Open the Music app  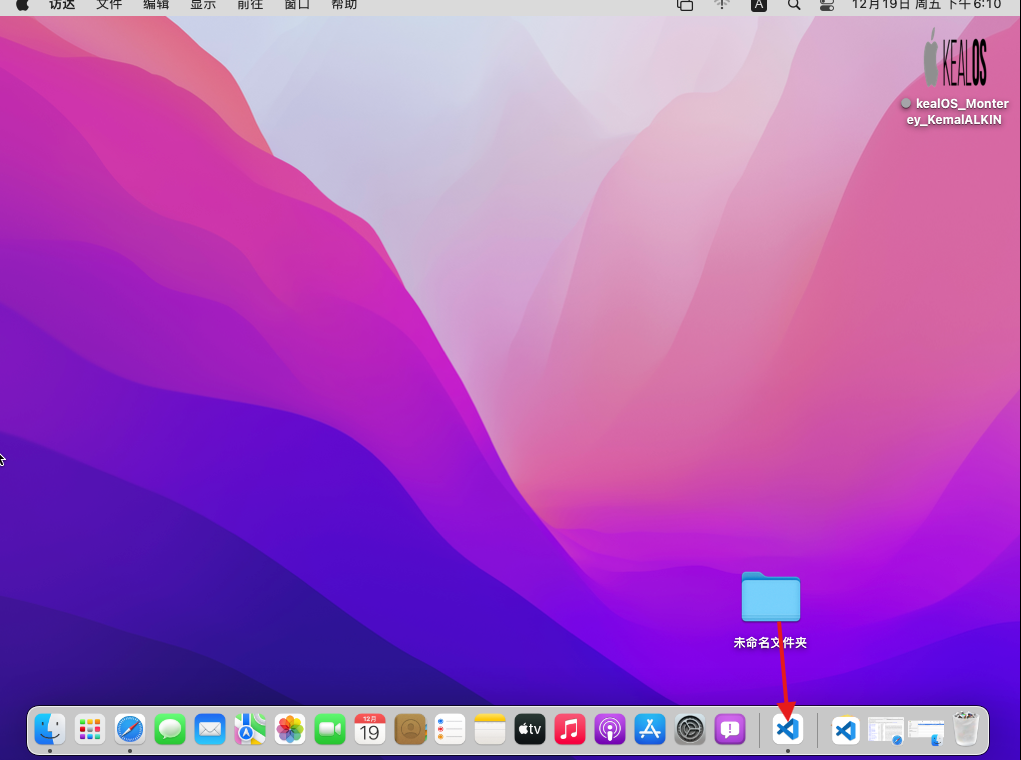point(570,730)
